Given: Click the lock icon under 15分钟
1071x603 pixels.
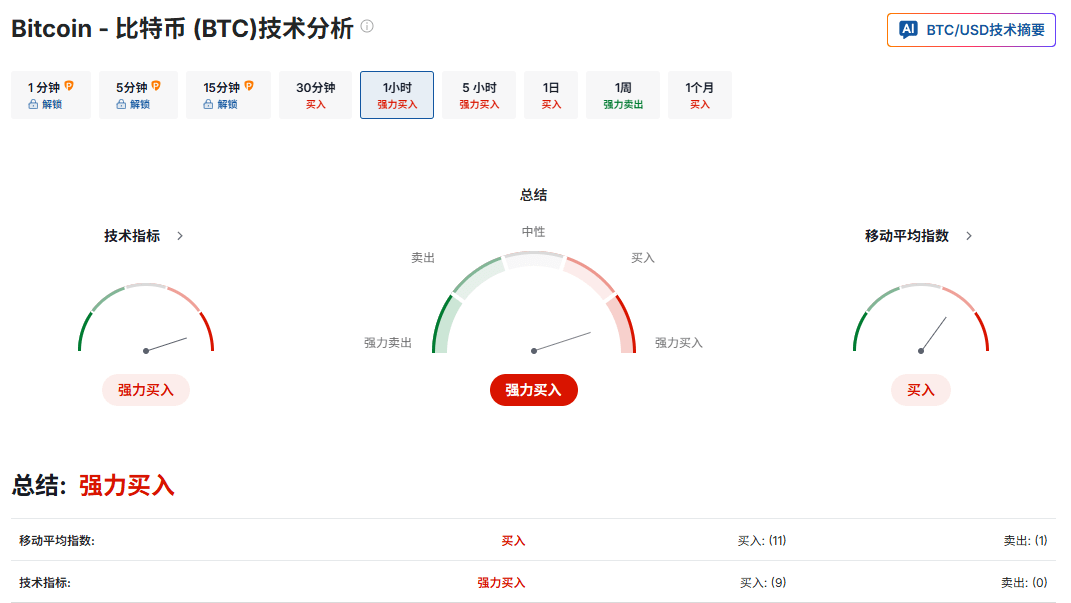Looking at the screenshot, I should [208, 104].
